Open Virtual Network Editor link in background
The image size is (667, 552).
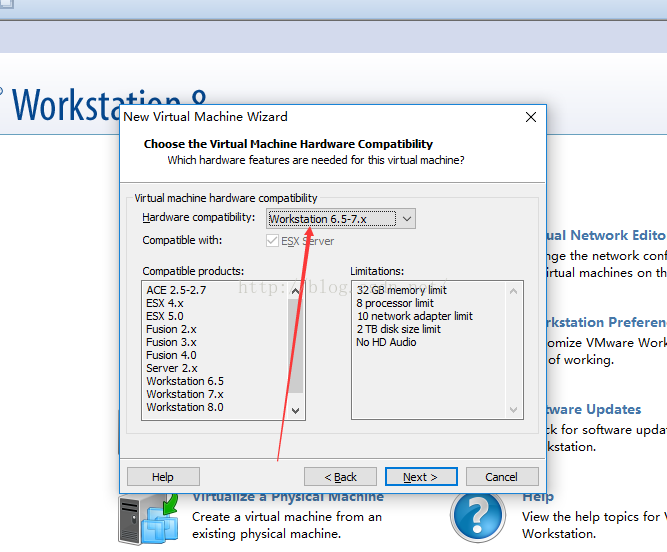[607, 235]
